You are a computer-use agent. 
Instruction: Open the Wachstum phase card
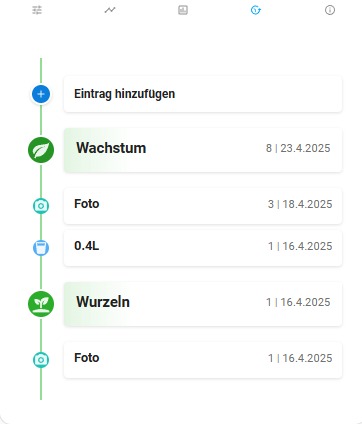(x=203, y=150)
